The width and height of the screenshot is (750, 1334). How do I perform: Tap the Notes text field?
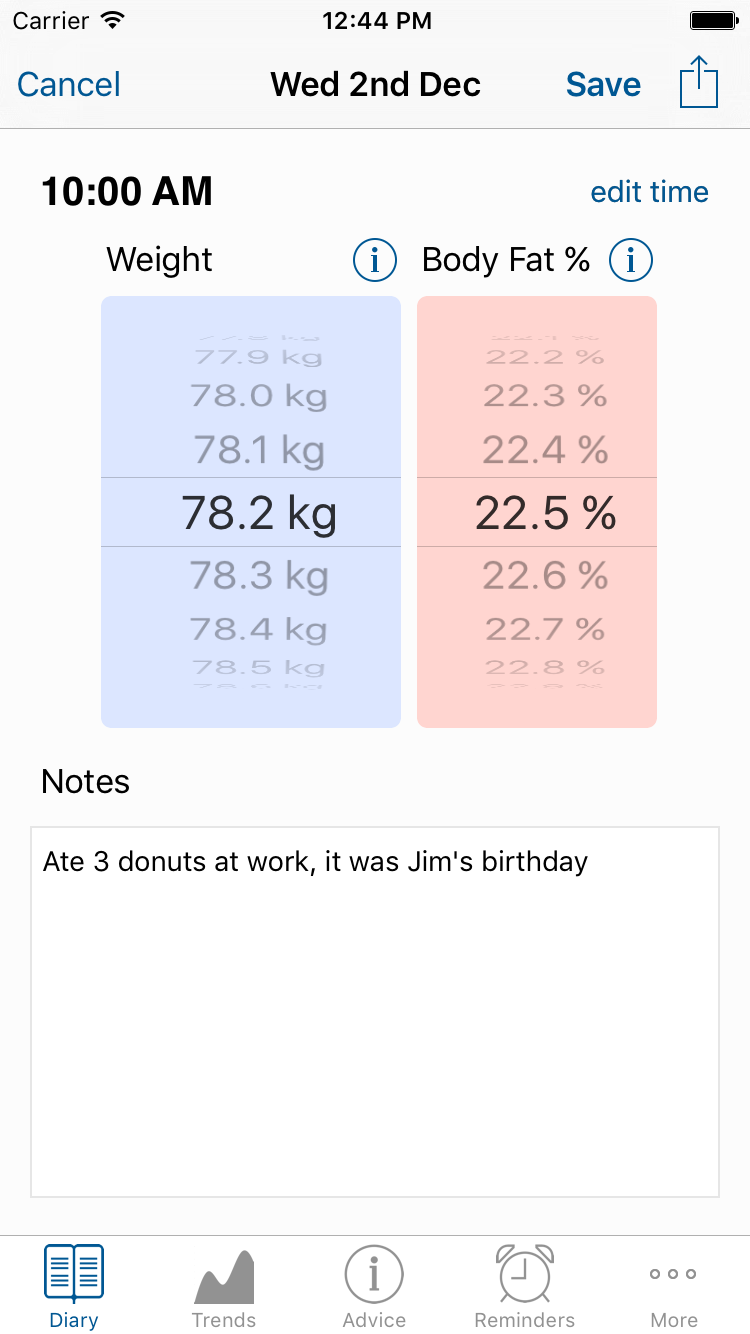(375, 1010)
